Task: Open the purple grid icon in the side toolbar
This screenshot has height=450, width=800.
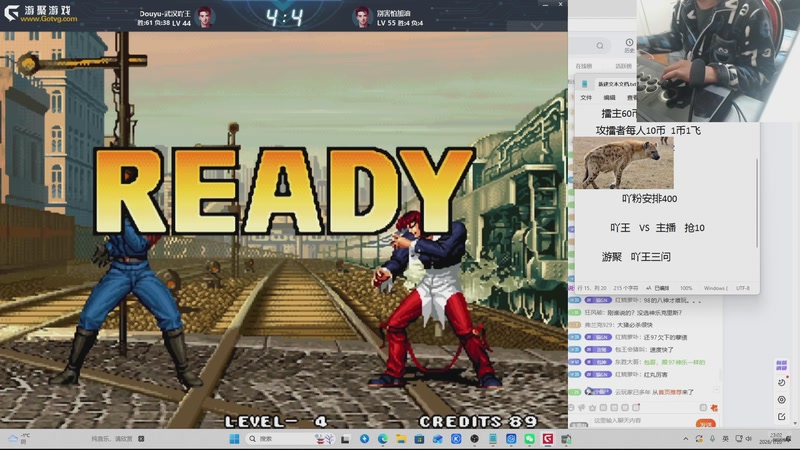Action: [x=781, y=365]
